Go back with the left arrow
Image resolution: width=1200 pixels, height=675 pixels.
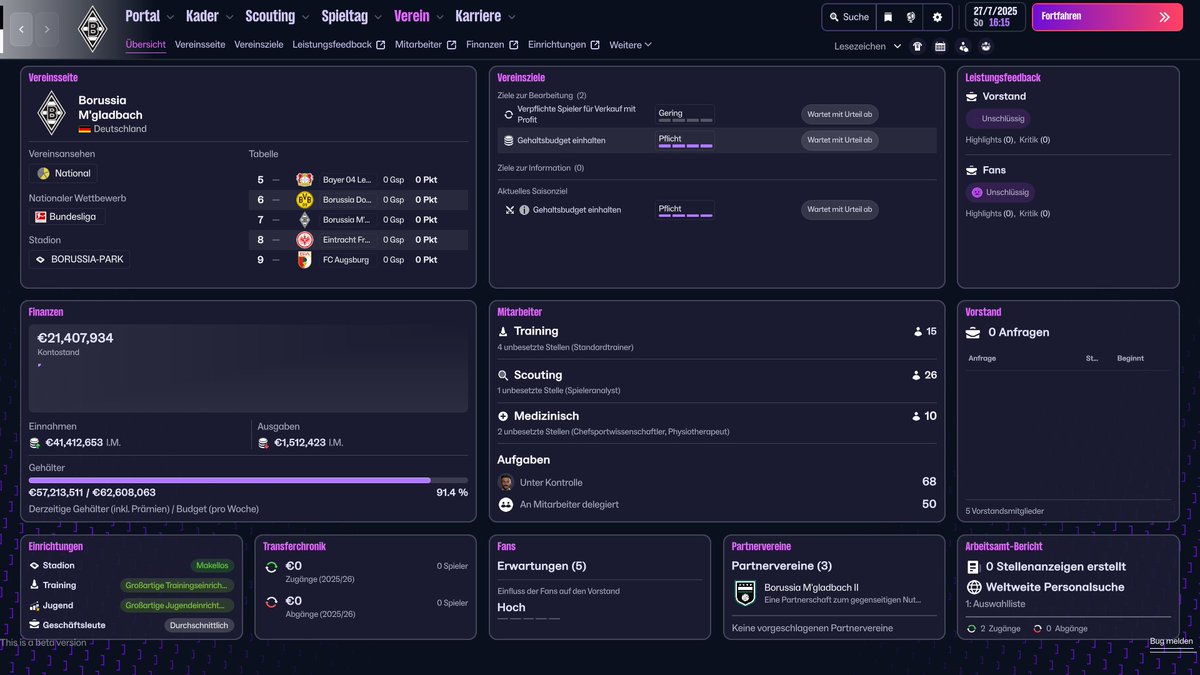coord(22,30)
